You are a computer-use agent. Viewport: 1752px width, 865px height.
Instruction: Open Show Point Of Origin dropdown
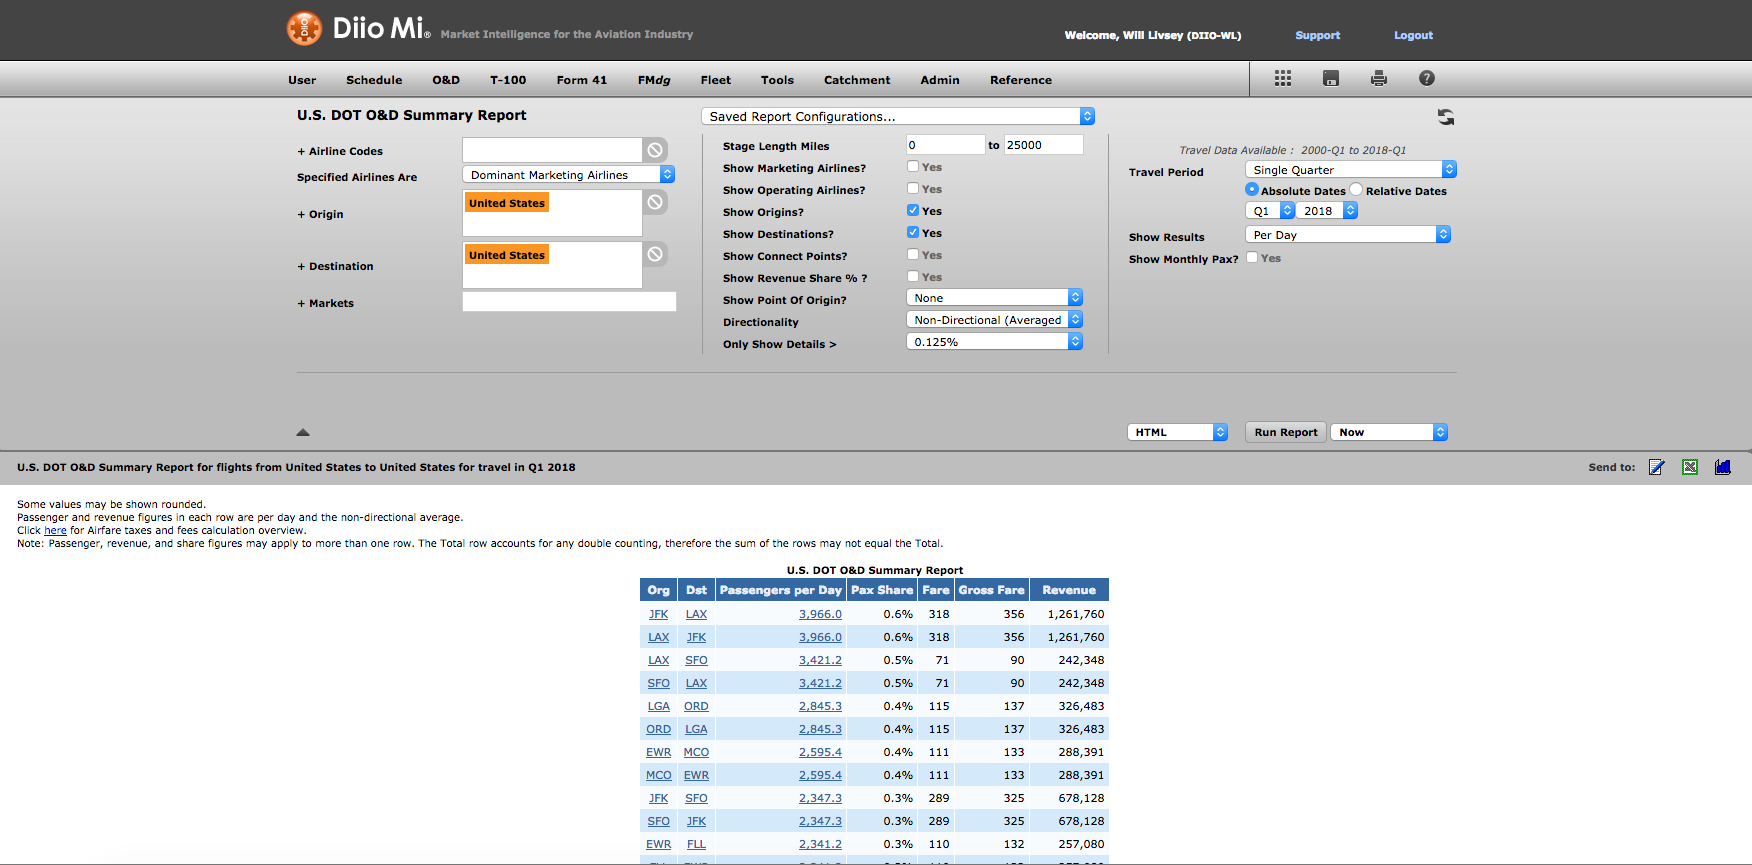tap(994, 298)
